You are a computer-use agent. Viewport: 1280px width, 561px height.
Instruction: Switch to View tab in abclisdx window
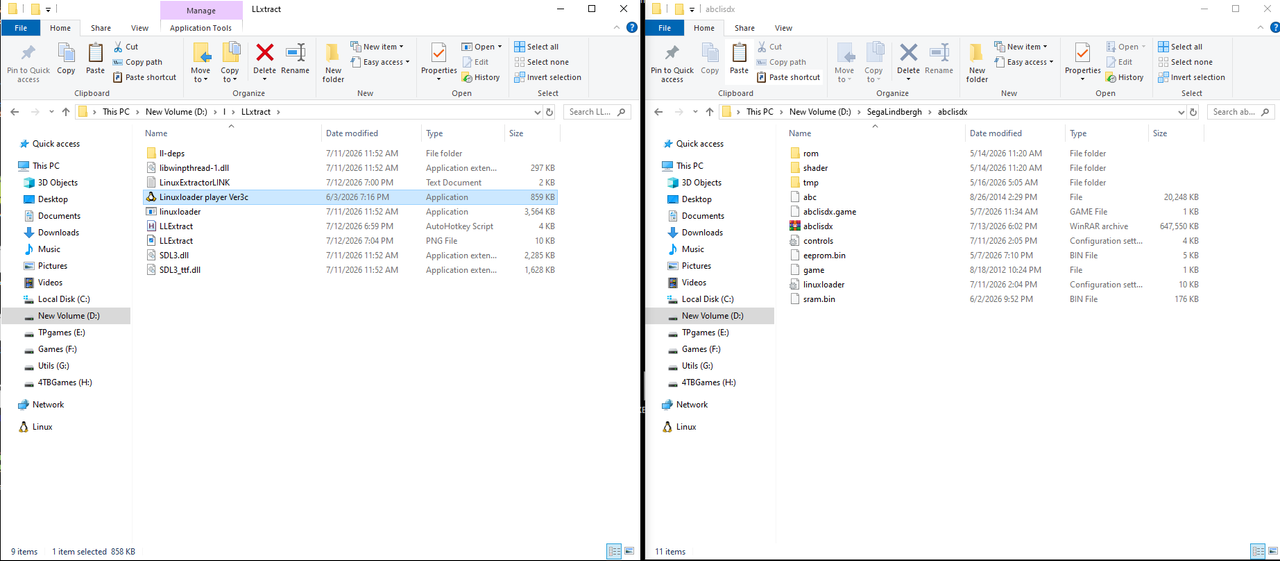[x=784, y=28]
